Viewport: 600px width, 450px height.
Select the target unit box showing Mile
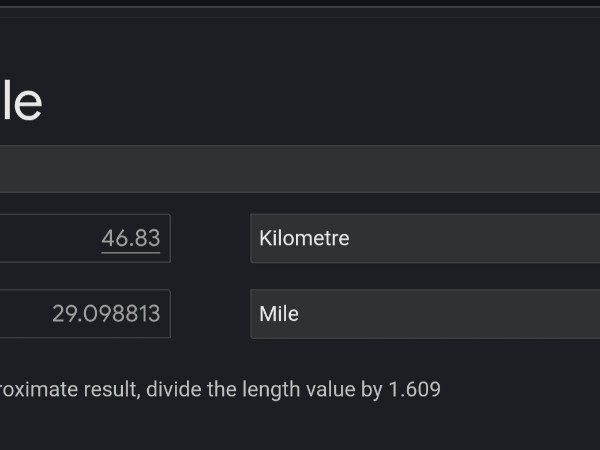[x=424, y=314]
